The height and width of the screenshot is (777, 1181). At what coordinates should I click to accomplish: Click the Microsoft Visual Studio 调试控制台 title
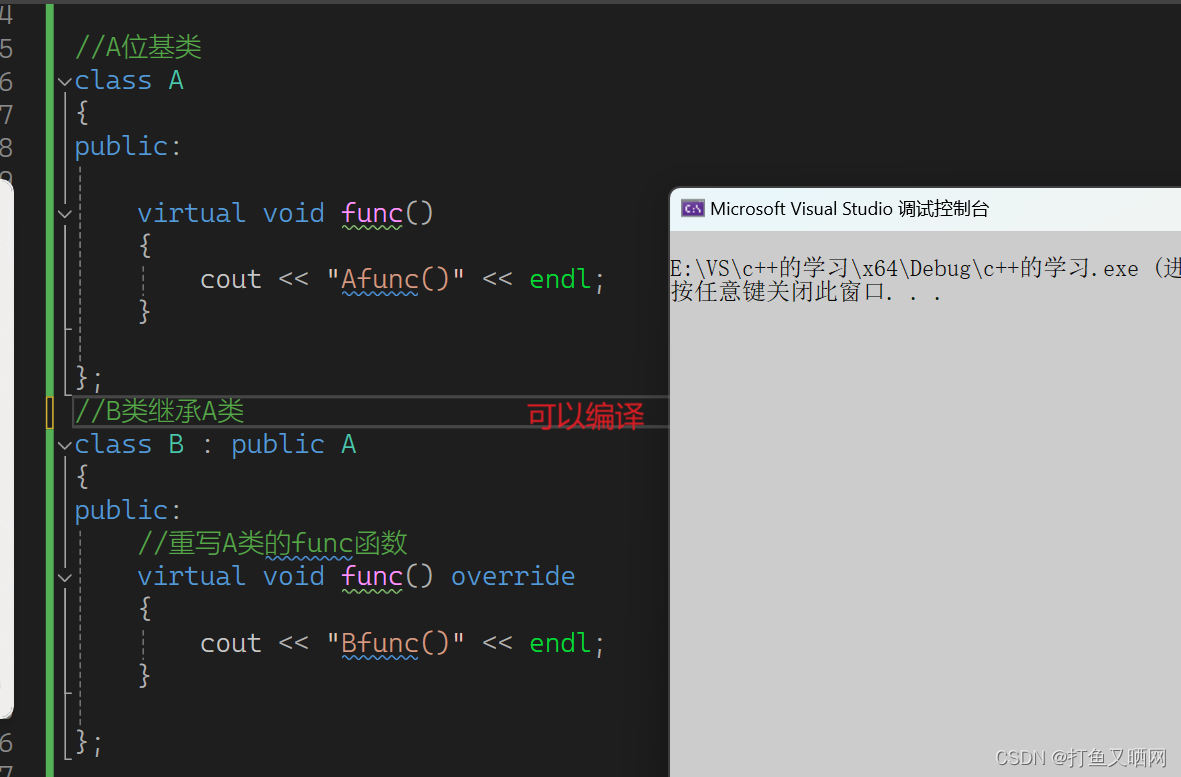(849, 208)
